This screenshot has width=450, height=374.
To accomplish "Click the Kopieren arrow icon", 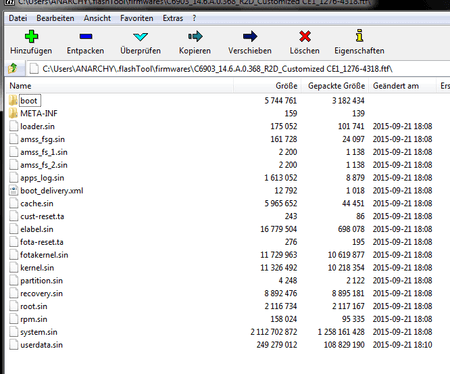I will [x=195, y=36].
